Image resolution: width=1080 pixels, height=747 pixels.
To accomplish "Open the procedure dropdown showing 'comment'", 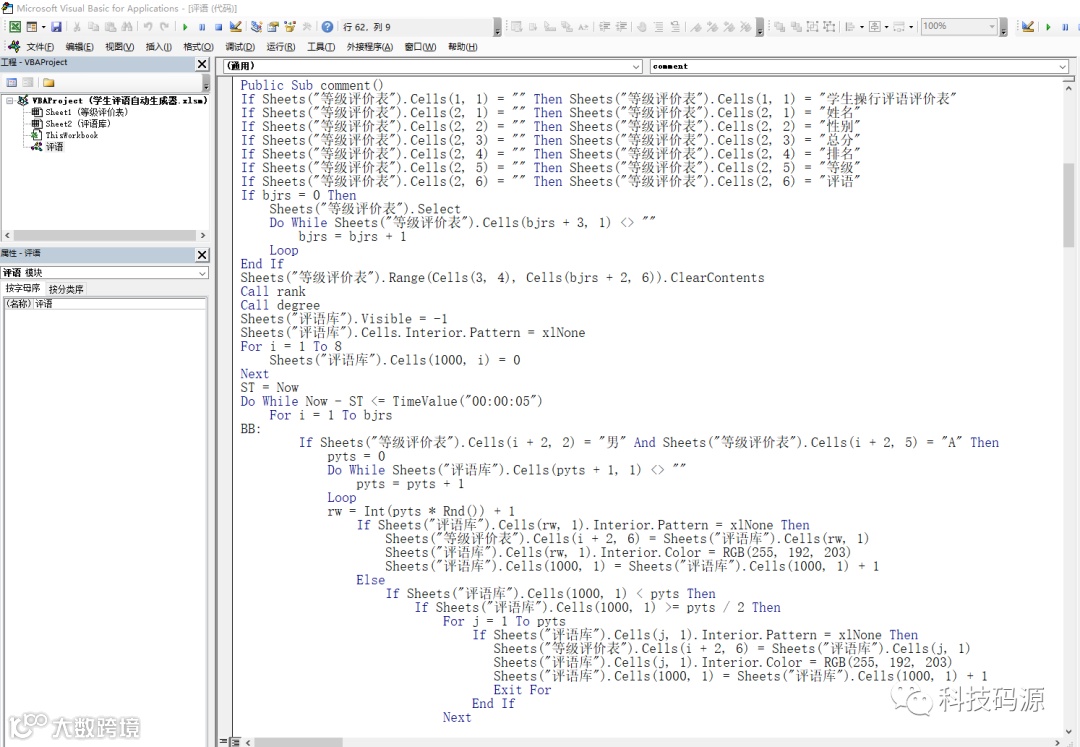I will (1062, 67).
